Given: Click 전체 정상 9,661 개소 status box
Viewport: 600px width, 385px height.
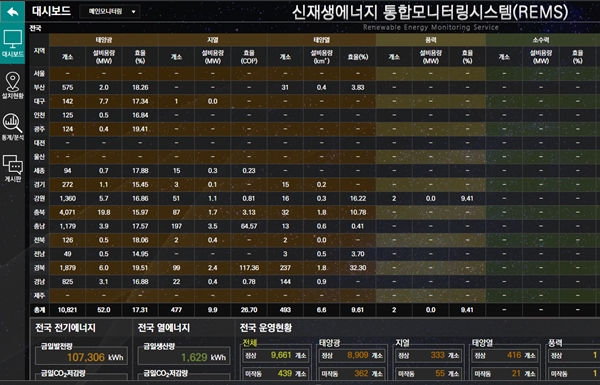Looking at the screenshot, I should coord(276,356).
